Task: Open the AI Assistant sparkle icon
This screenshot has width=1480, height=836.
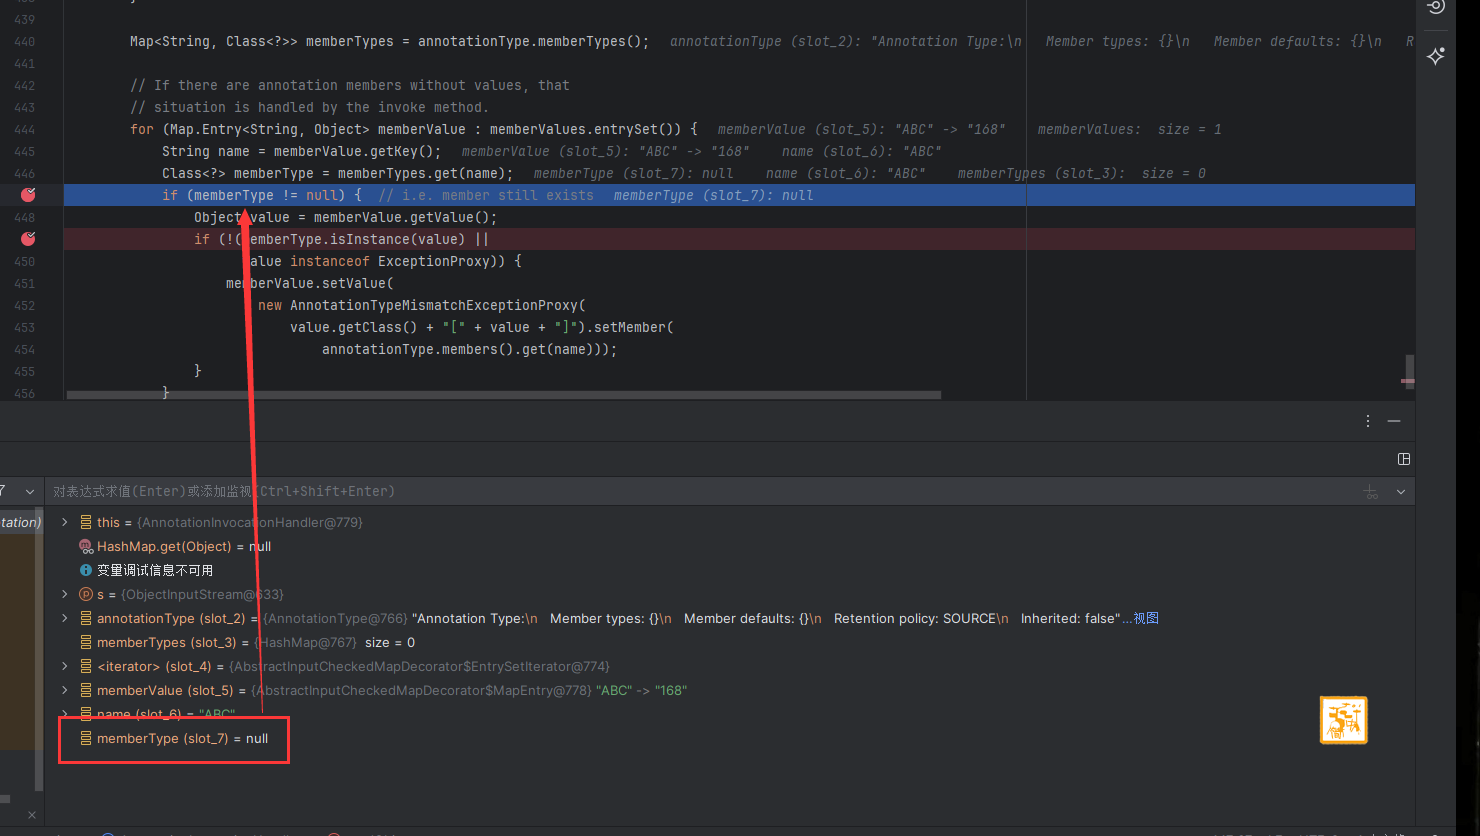Action: pos(1436,56)
